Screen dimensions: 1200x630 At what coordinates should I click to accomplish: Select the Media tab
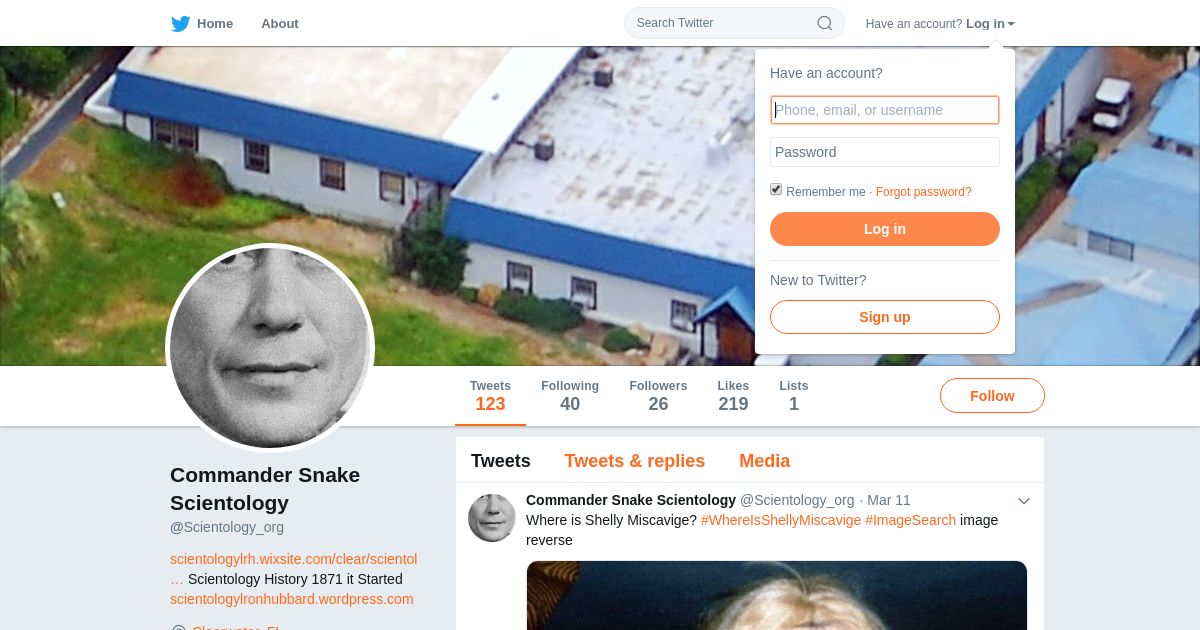point(764,461)
